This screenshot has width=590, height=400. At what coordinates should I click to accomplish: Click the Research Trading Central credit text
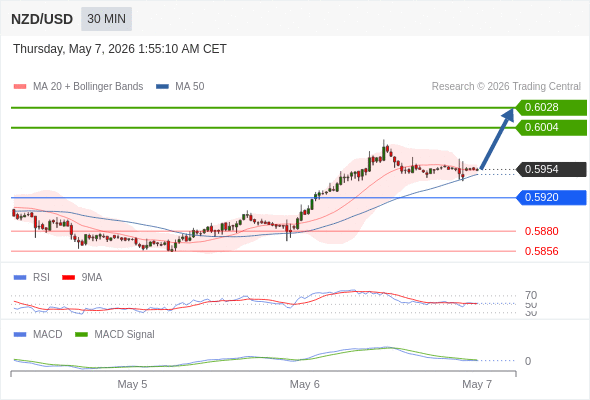click(x=506, y=87)
